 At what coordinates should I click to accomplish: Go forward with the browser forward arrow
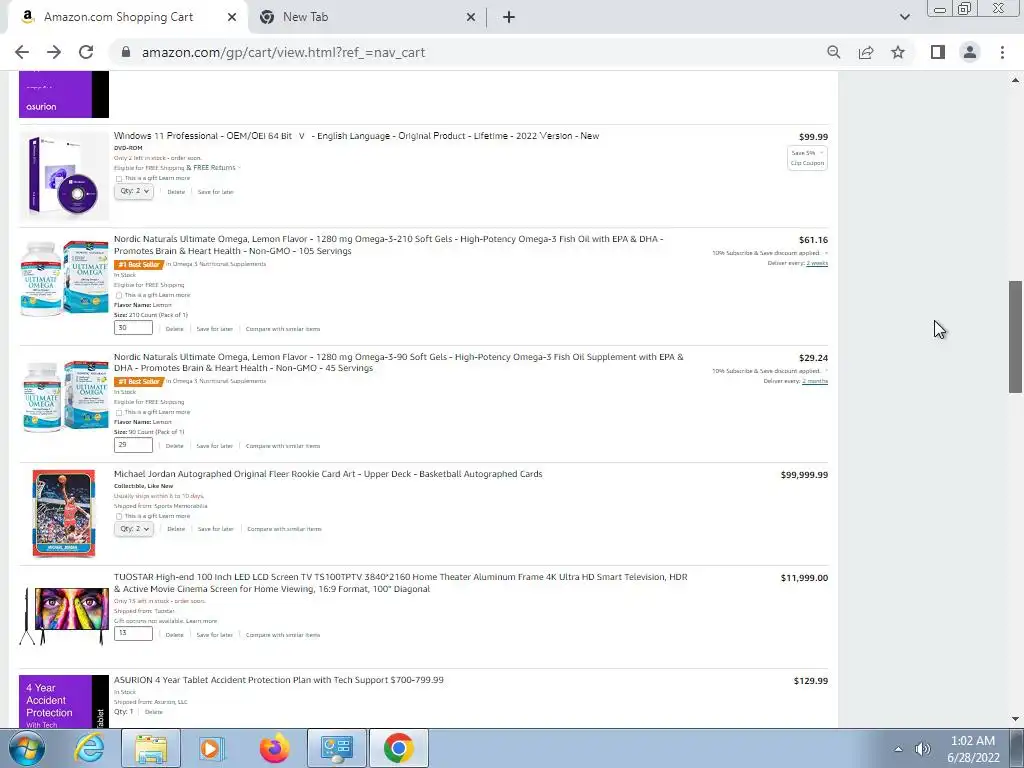pyautogui.click(x=54, y=52)
